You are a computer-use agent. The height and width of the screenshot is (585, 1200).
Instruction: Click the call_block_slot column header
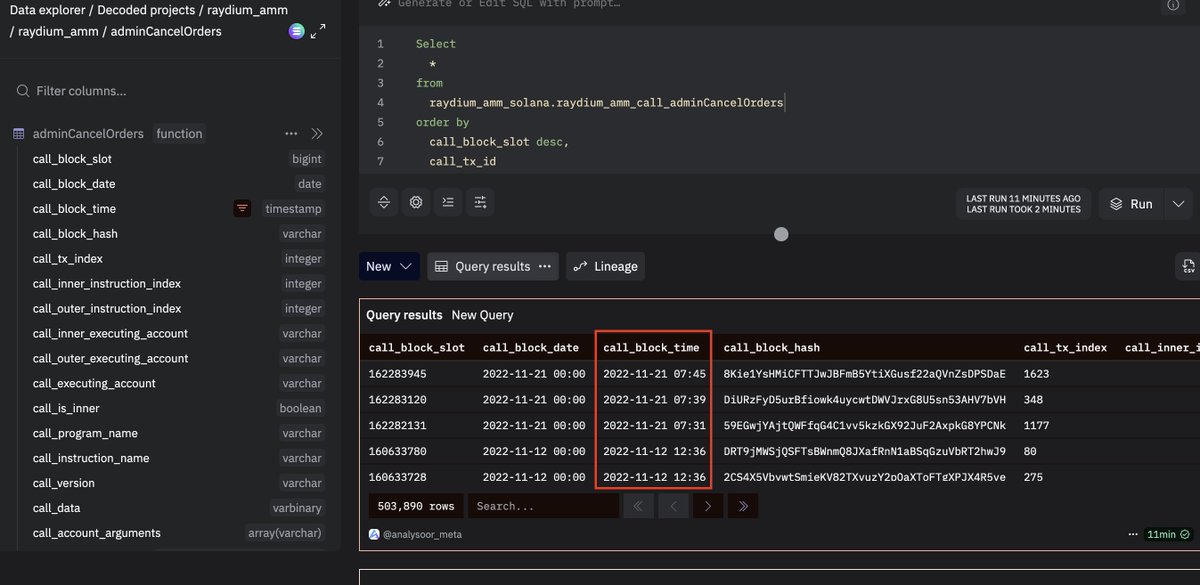(417, 348)
